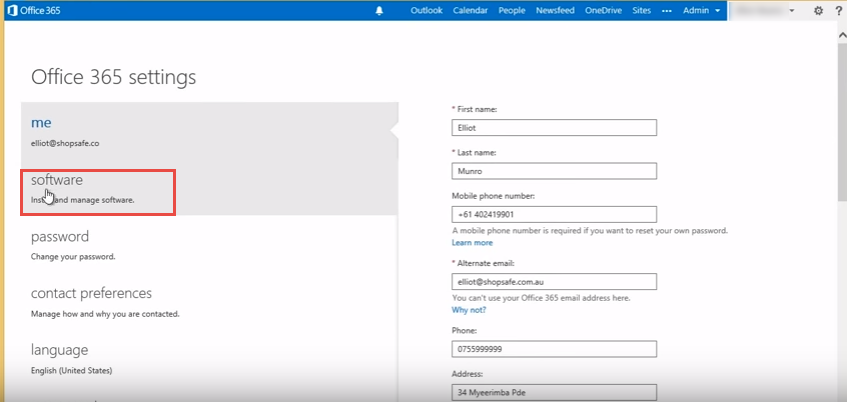This screenshot has width=847, height=402.
Task: Open Outlook from the top navigation
Action: [426, 10]
